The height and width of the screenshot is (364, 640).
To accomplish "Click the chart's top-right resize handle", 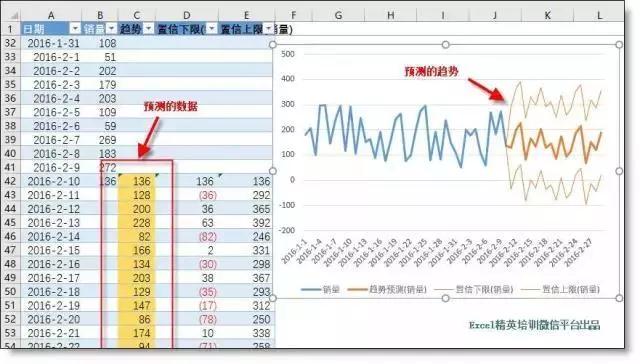I will point(619,44).
